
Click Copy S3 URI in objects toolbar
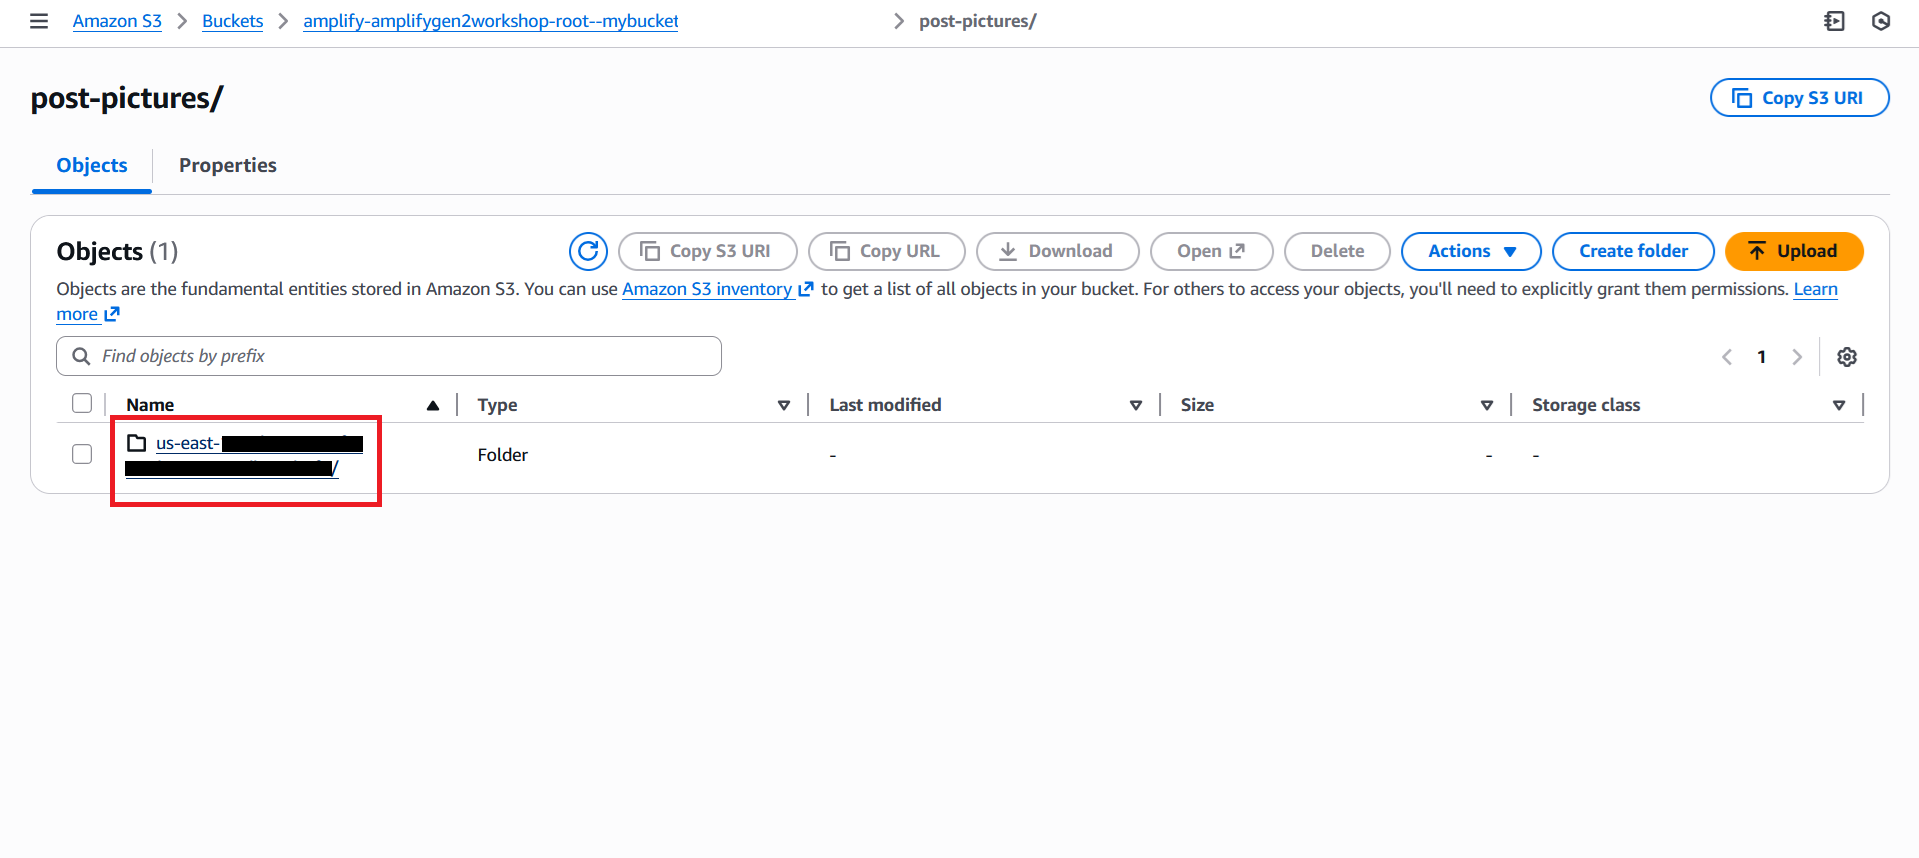(708, 251)
